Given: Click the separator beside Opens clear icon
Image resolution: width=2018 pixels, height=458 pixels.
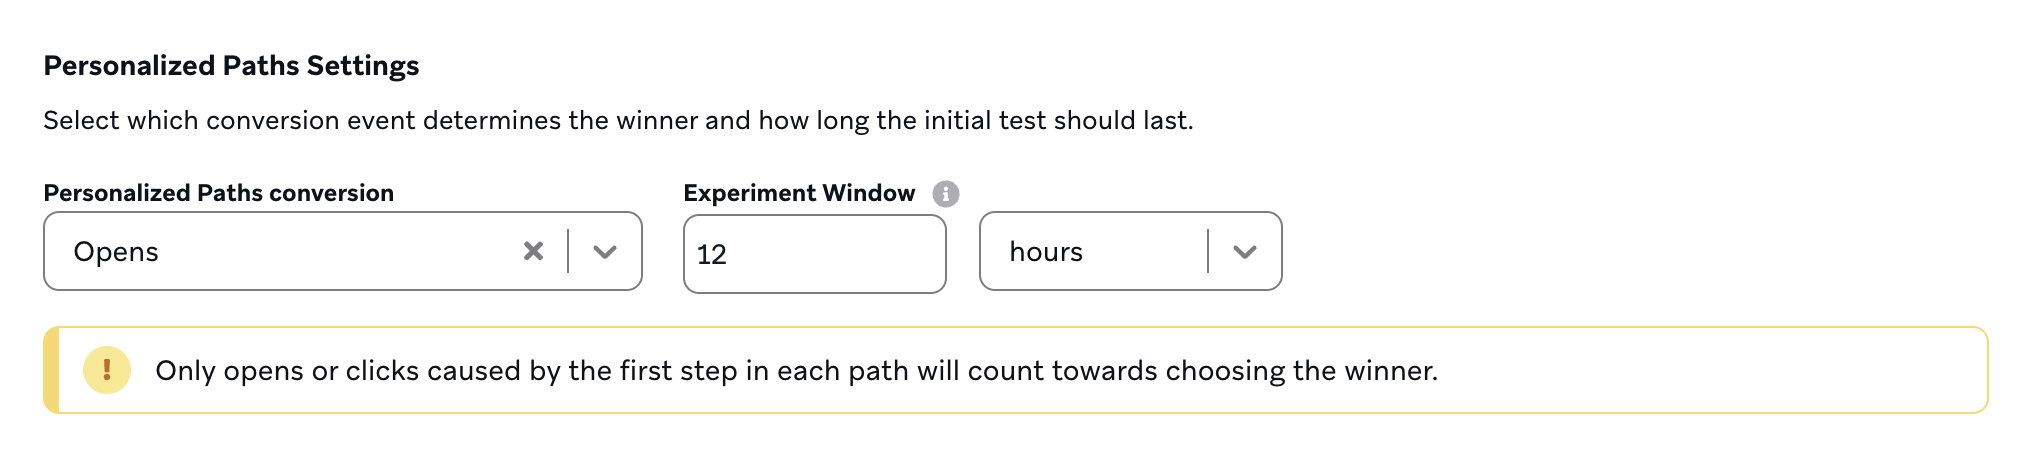Looking at the screenshot, I should pos(568,251).
